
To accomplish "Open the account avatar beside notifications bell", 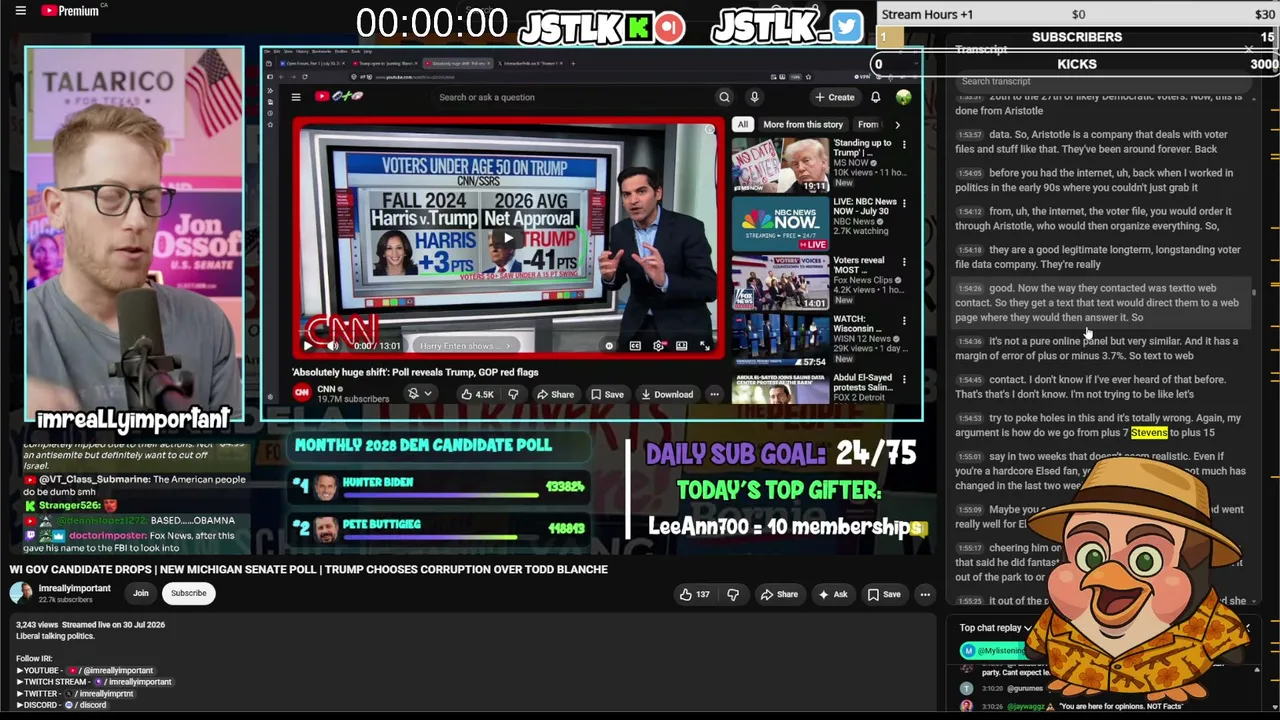I will [x=904, y=97].
